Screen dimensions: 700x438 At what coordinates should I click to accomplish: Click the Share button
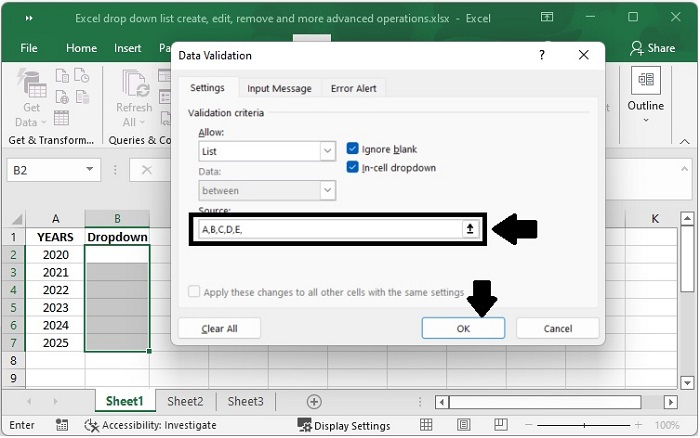652,48
